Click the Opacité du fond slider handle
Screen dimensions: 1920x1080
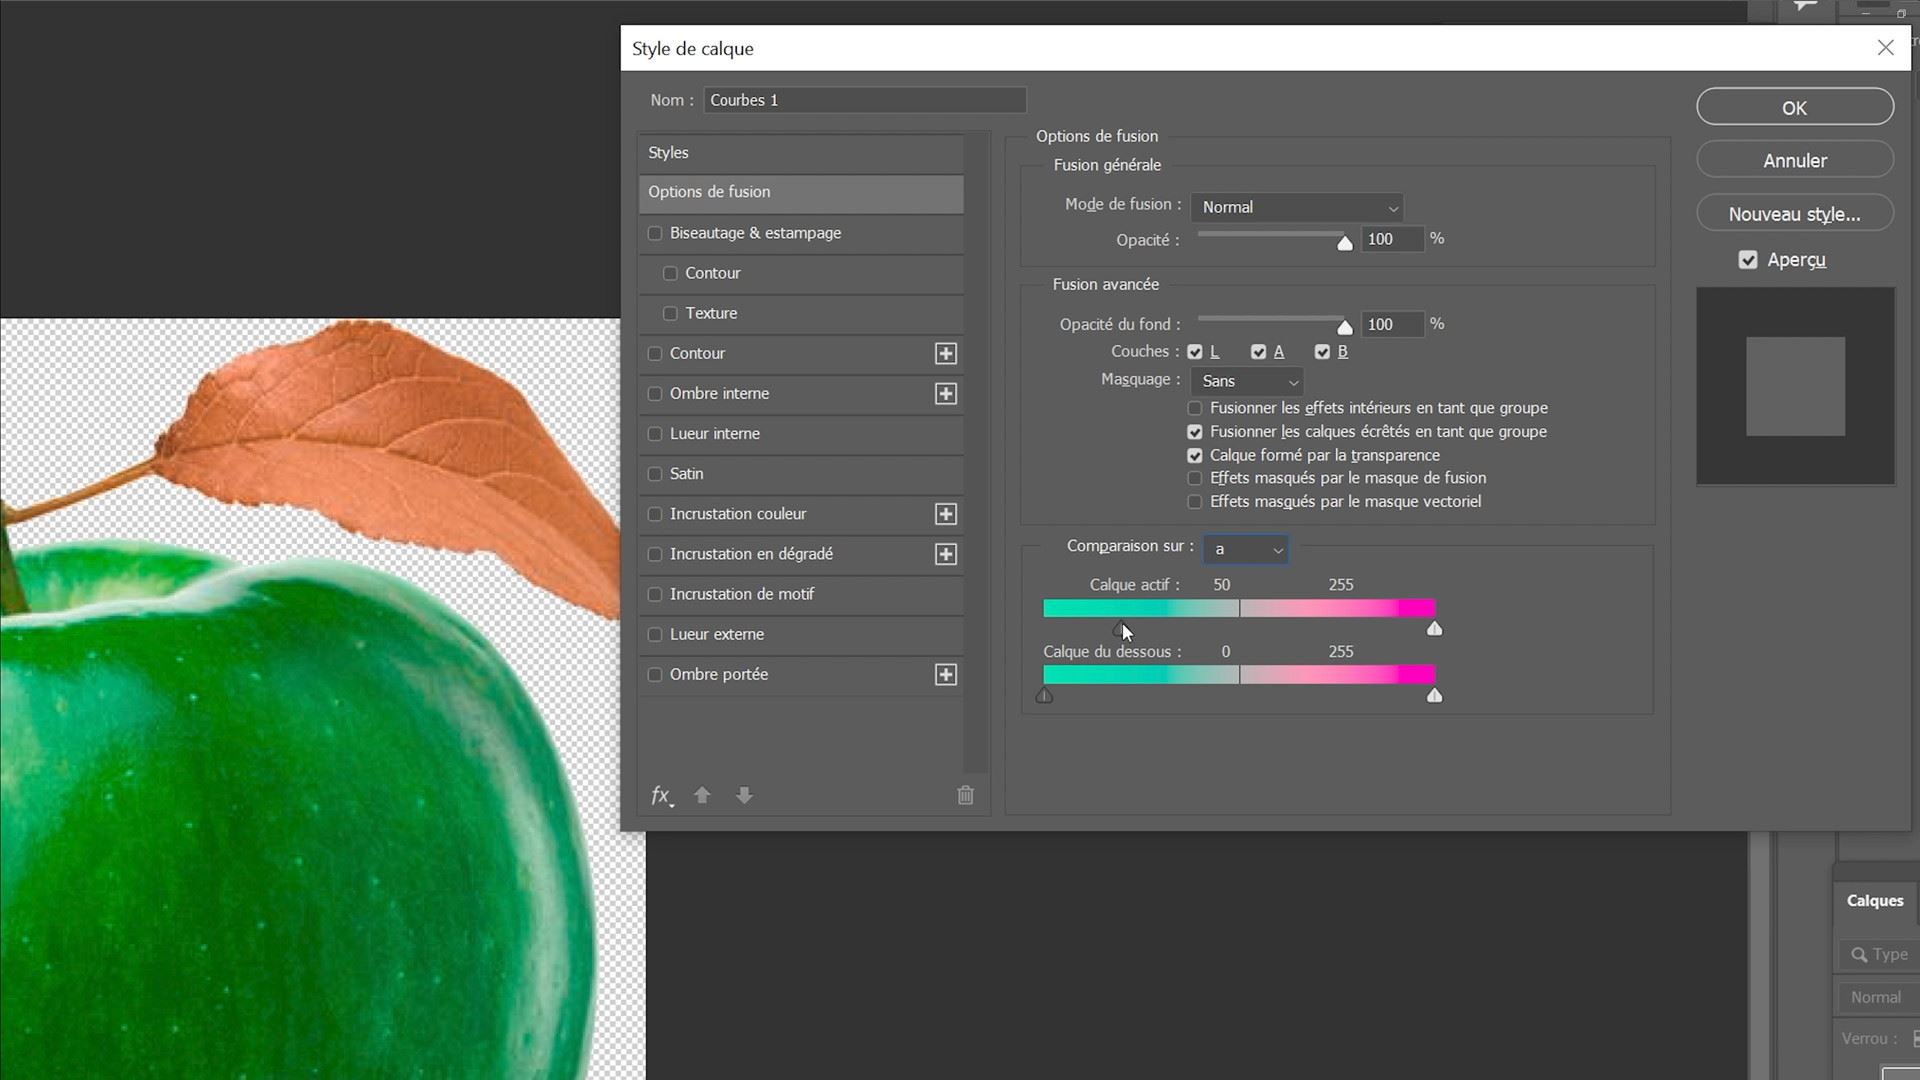click(x=1345, y=327)
